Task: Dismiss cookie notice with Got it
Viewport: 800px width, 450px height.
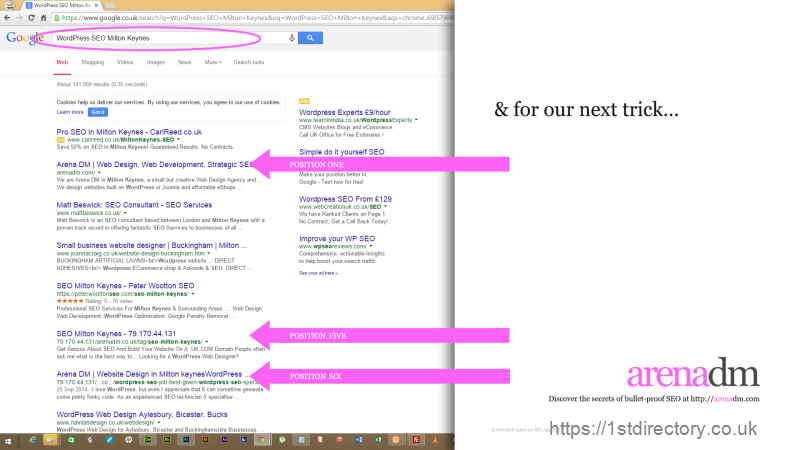Action: [97, 112]
